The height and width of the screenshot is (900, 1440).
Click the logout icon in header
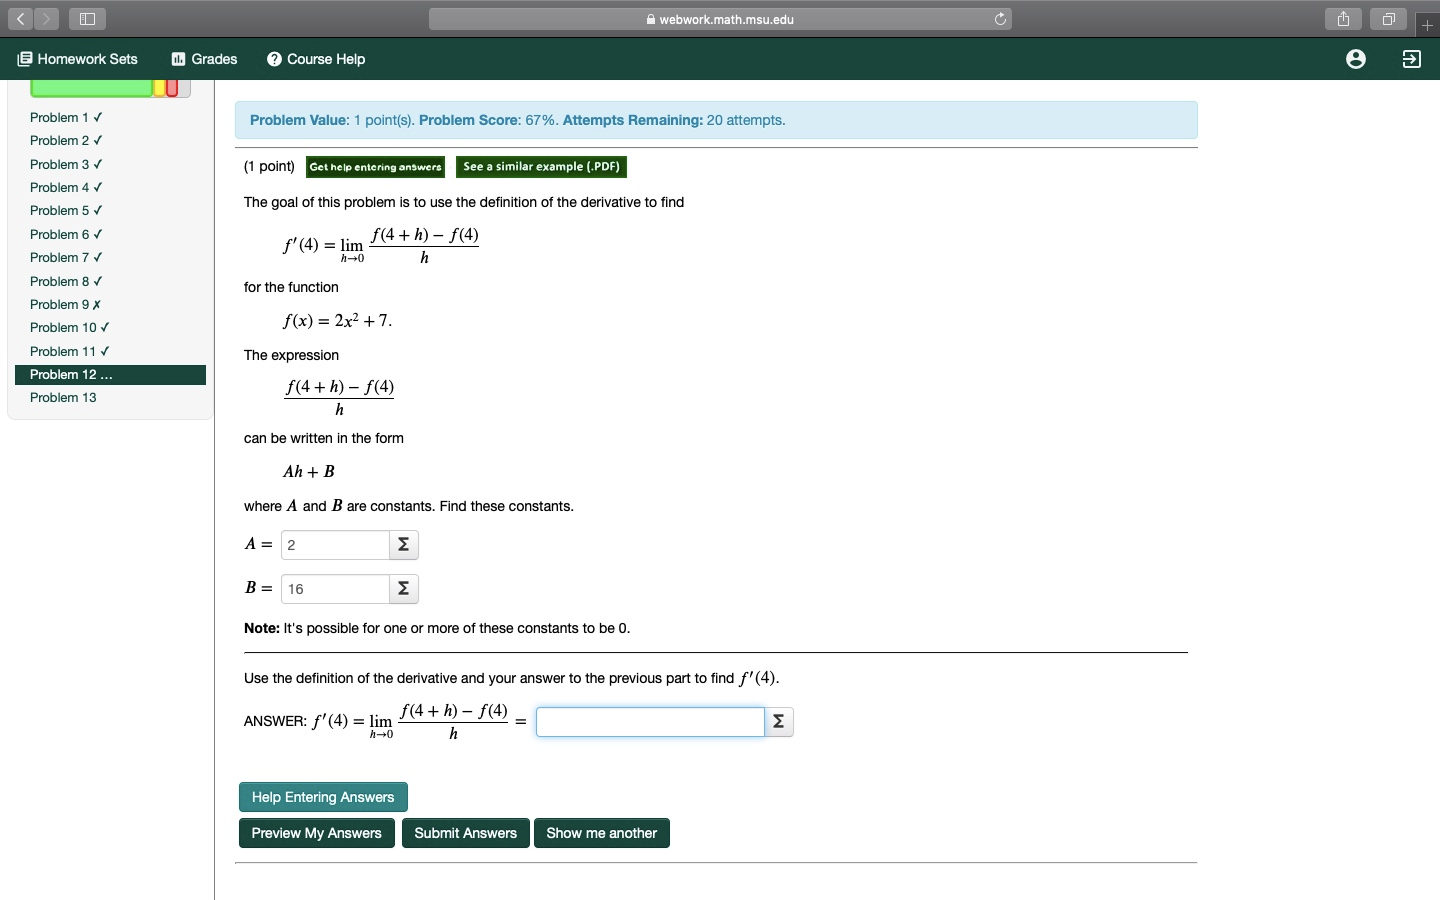click(1411, 59)
